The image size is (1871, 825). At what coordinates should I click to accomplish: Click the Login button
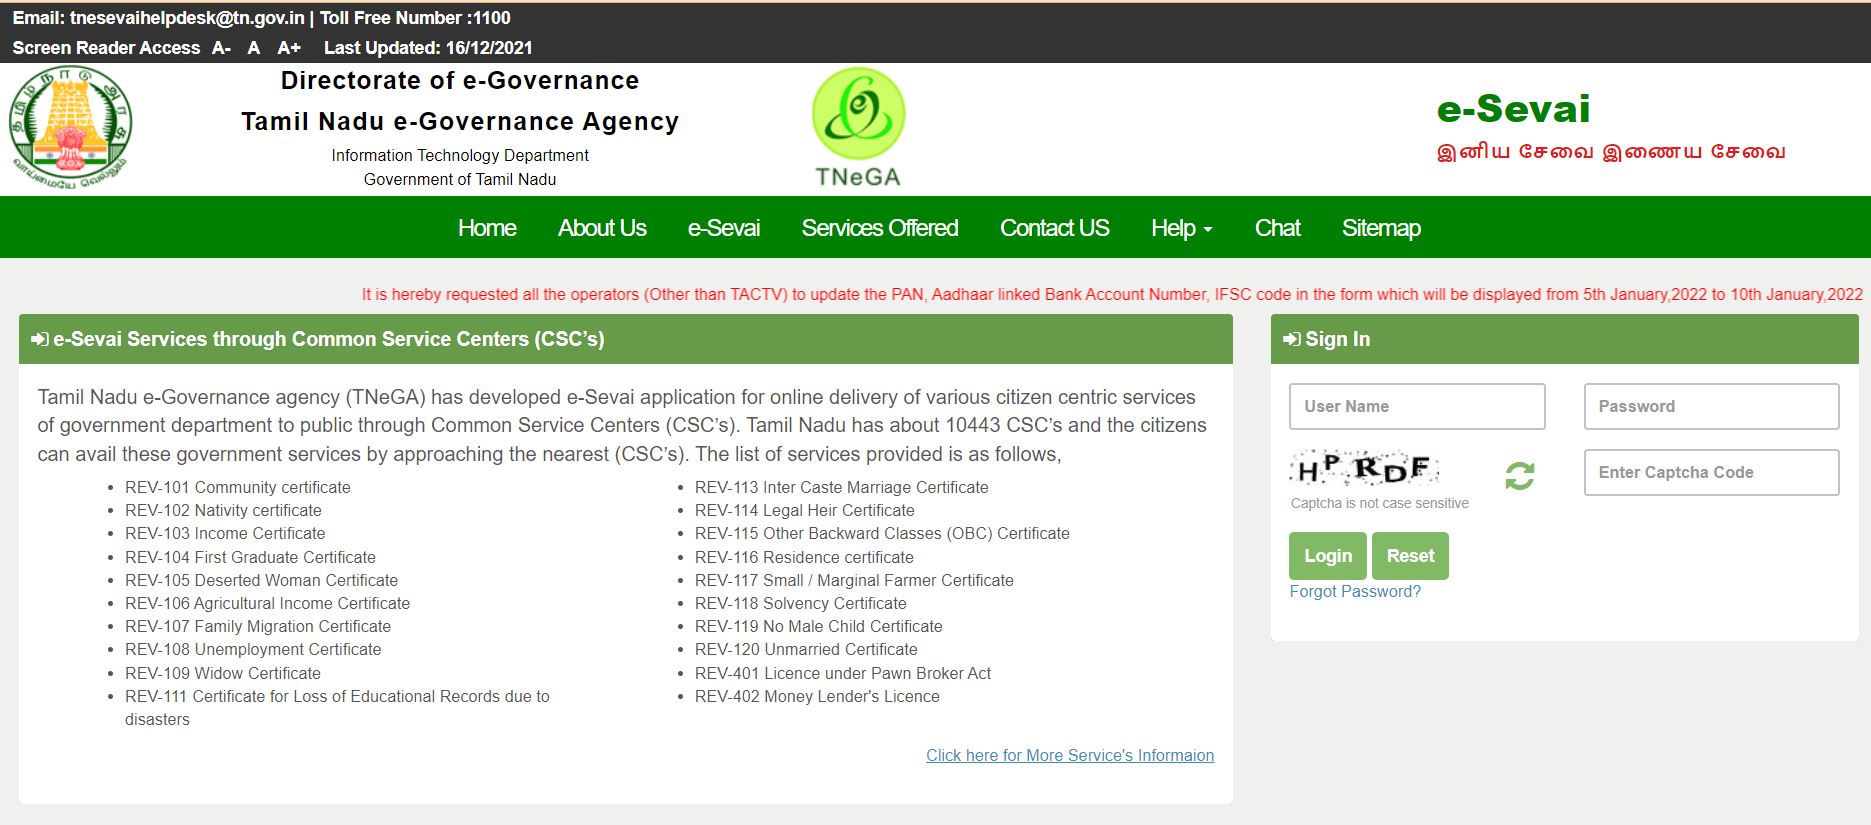1328,556
